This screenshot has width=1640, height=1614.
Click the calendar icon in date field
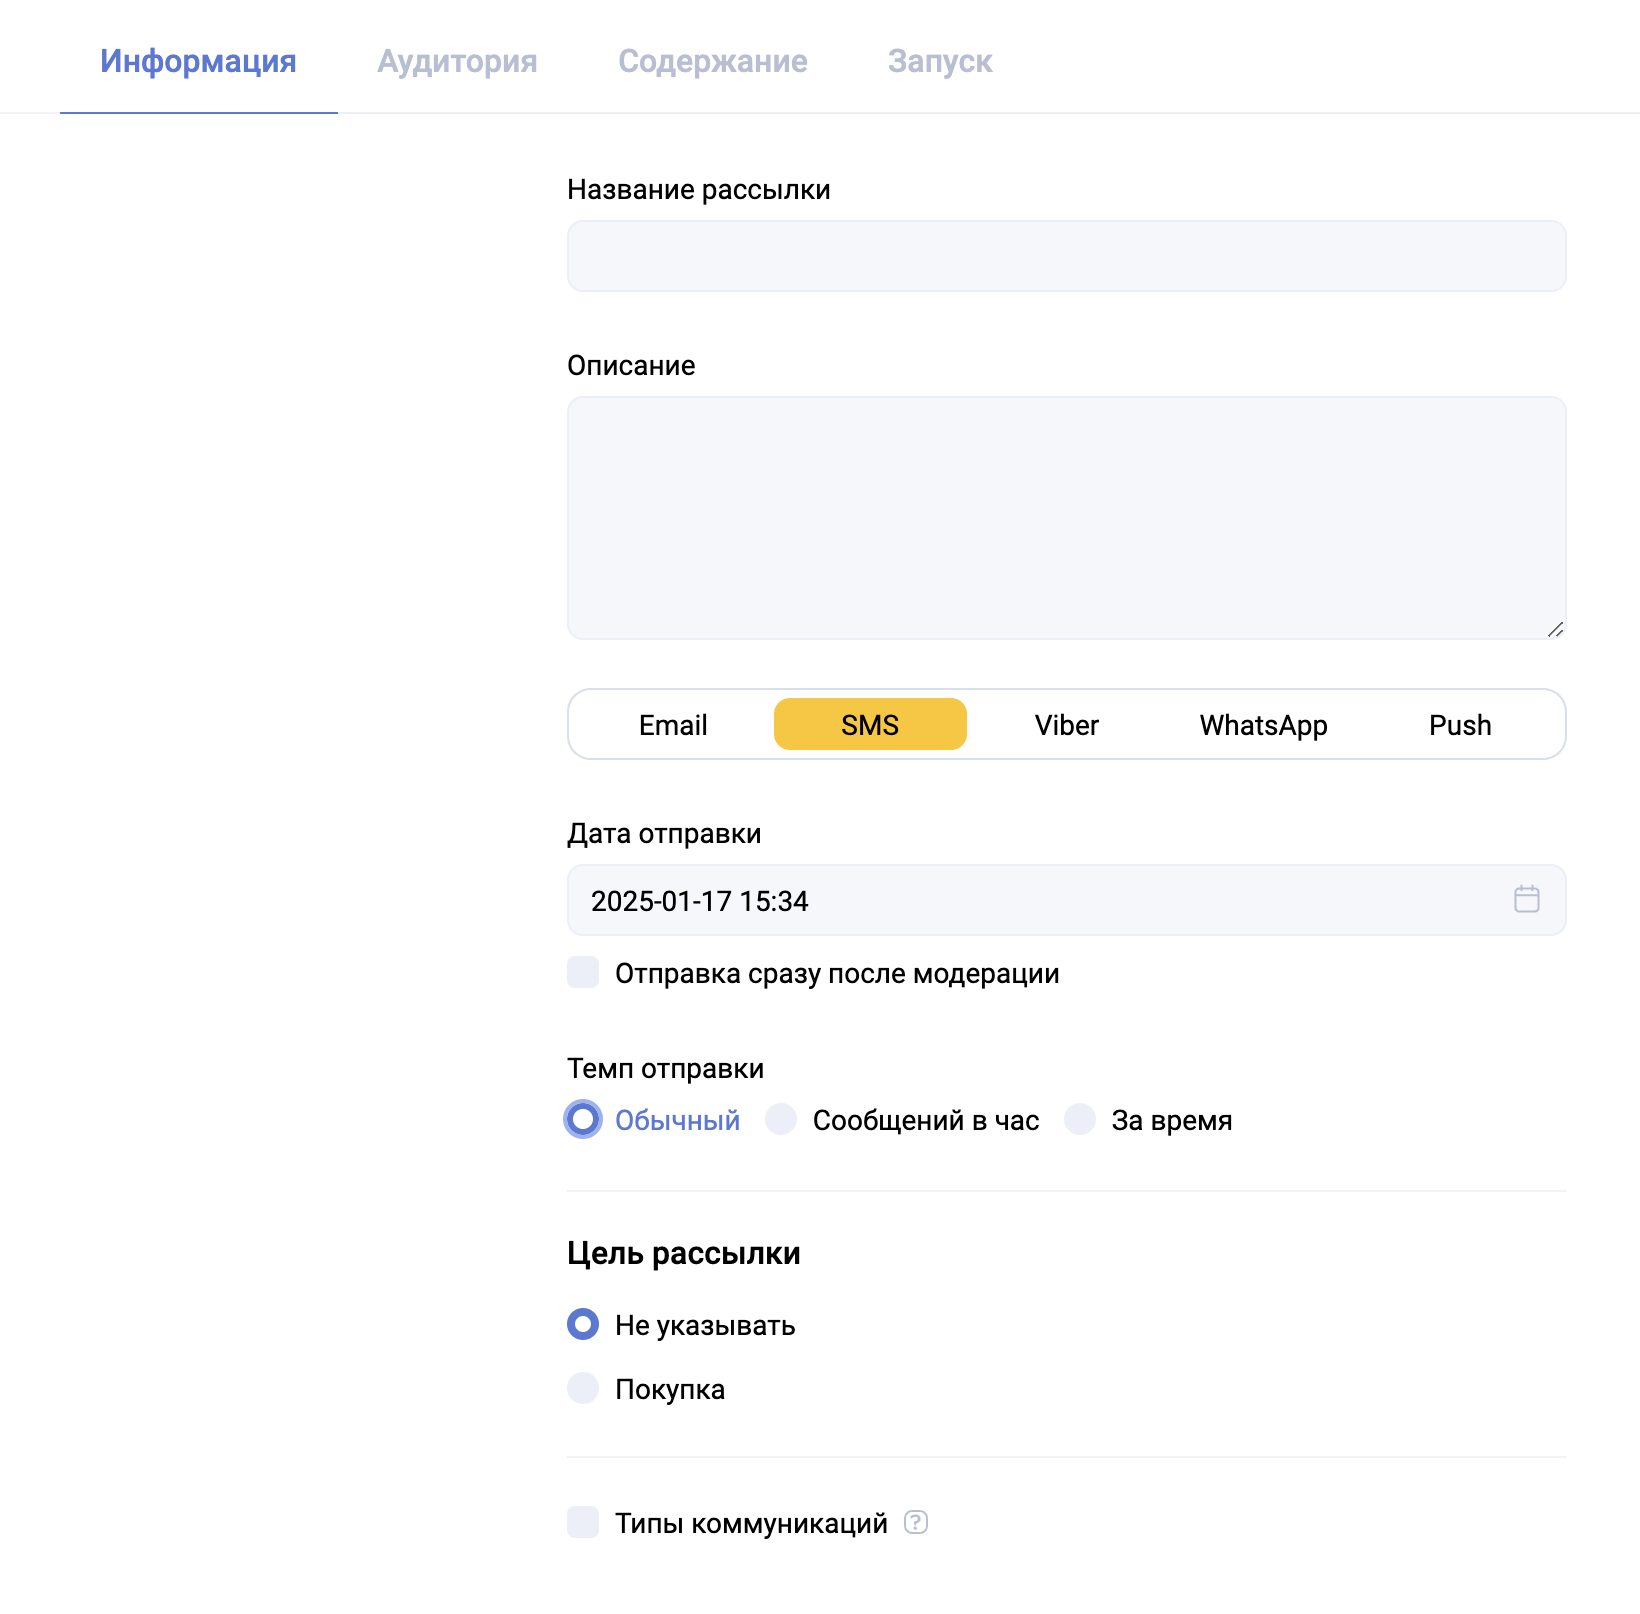click(1526, 899)
